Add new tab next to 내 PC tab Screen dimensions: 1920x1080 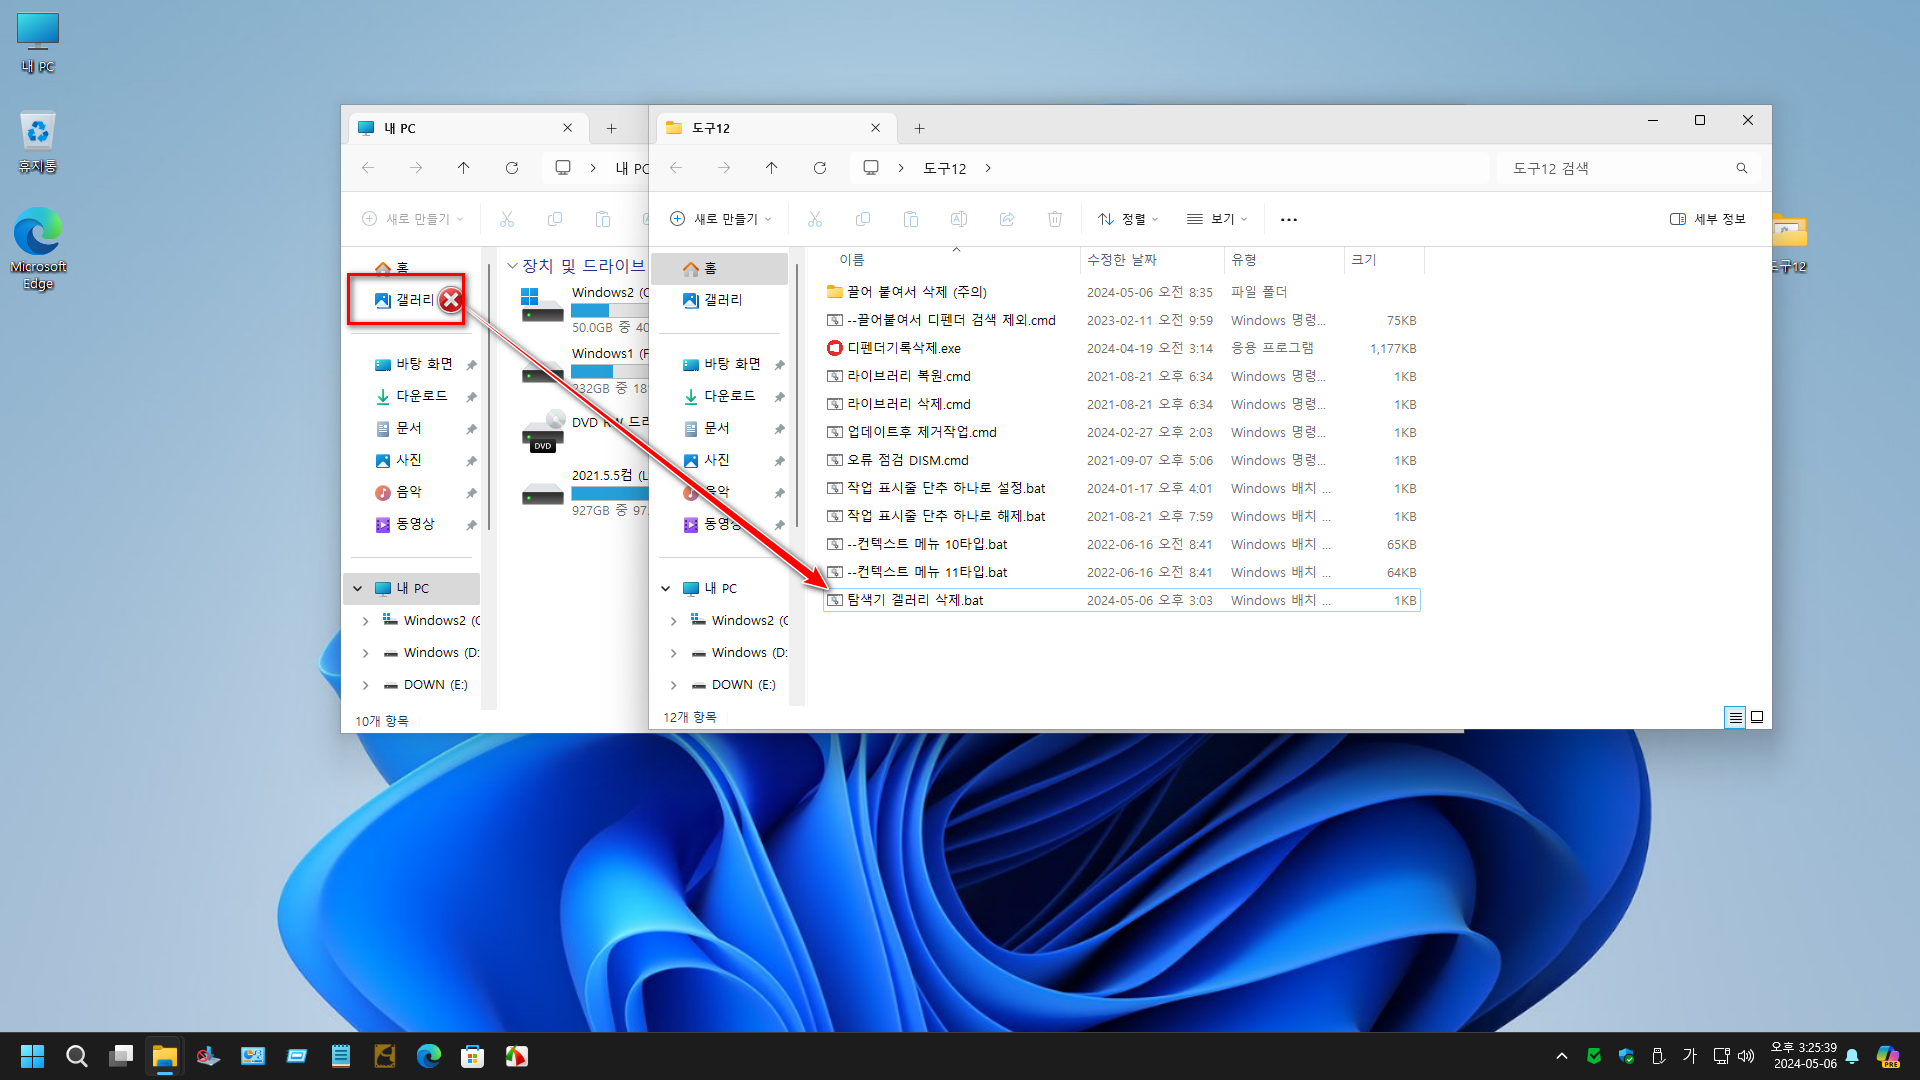click(x=611, y=128)
